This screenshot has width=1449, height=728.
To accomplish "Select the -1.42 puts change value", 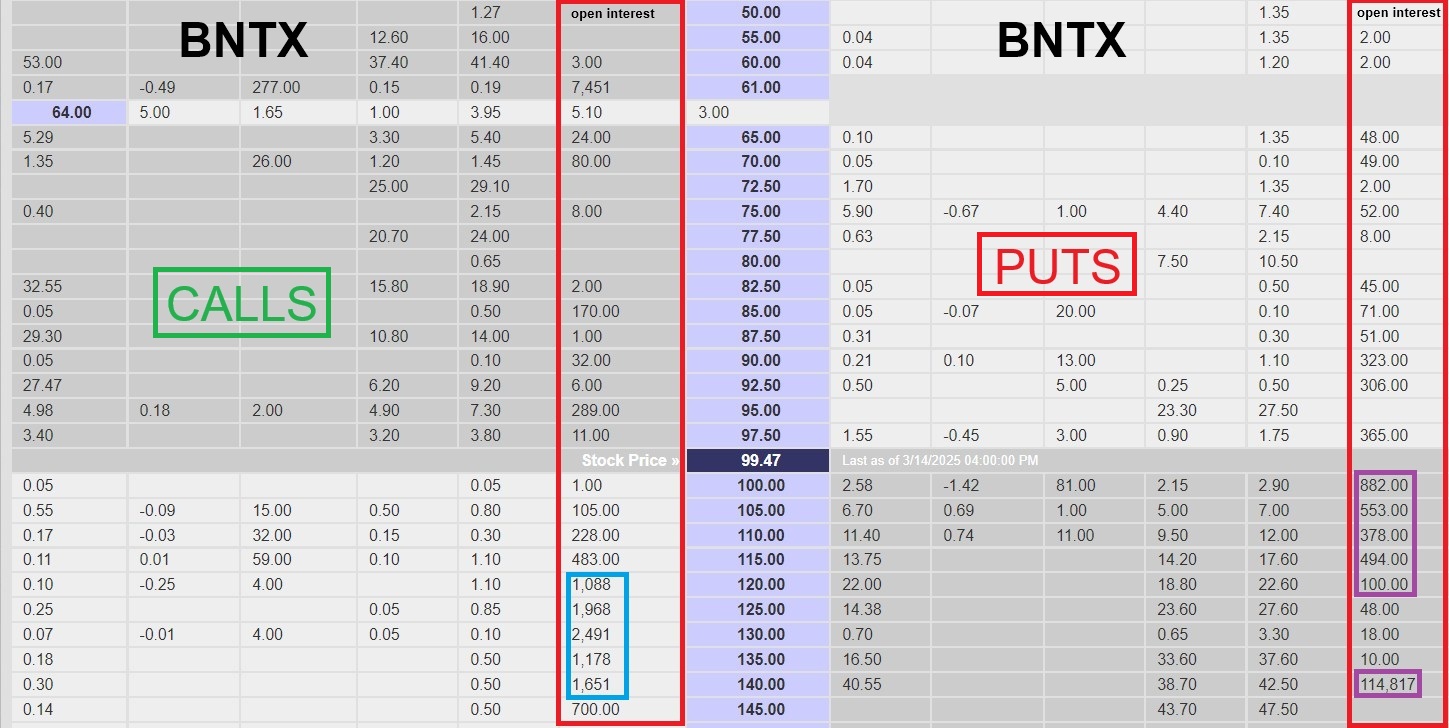I will coord(962,485).
